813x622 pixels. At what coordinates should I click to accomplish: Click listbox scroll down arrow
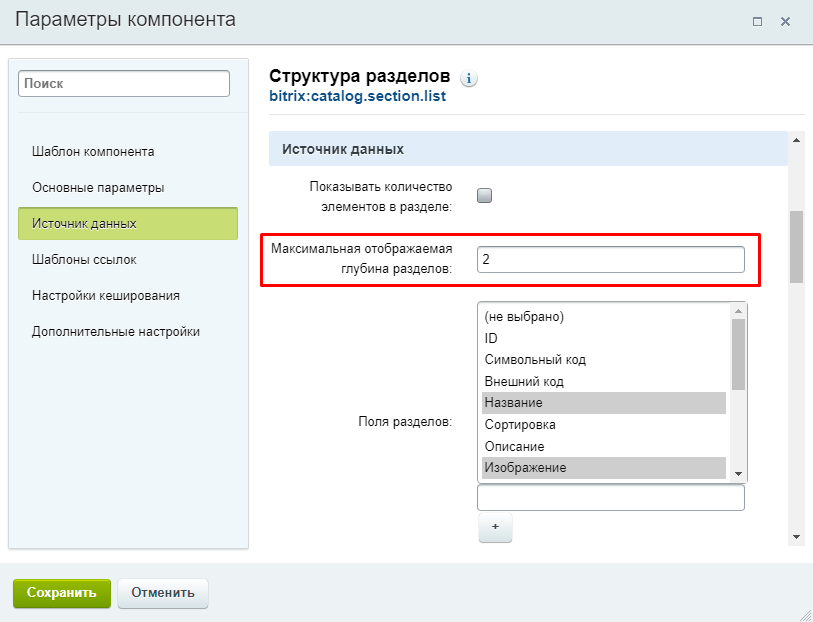[738, 474]
